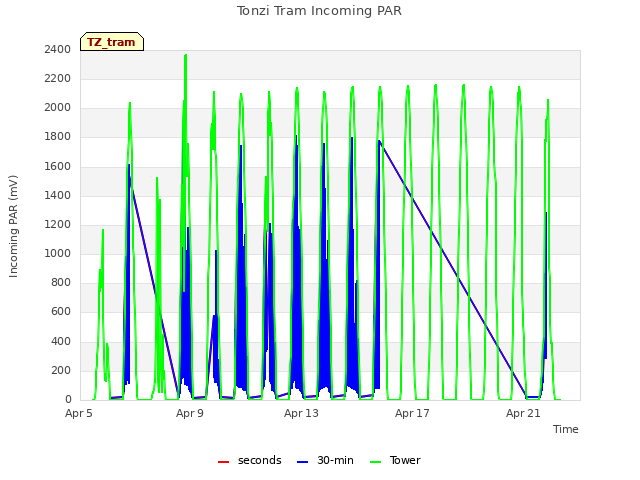The height and width of the screenshot is (480, 640).
Task: Click the 200 y-axis tick label
Action: (61, 370)
